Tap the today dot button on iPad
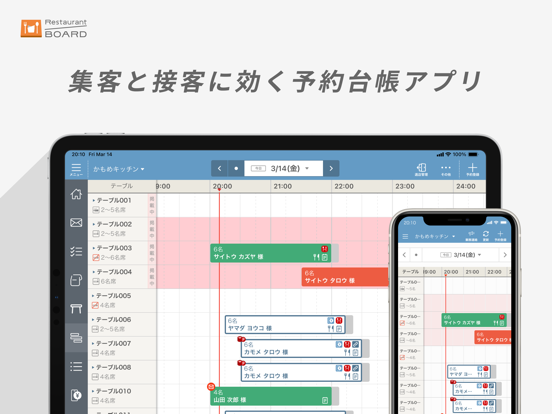 (236, 169)
